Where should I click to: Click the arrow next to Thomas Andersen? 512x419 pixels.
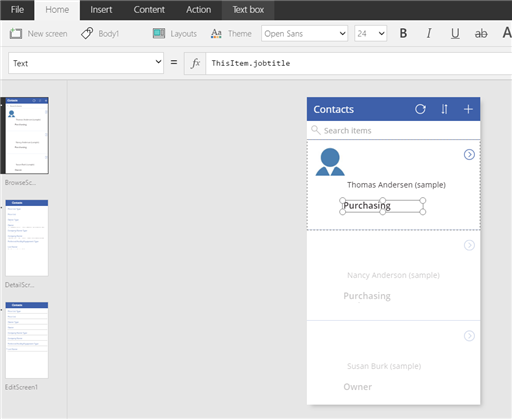pos(469,155)
